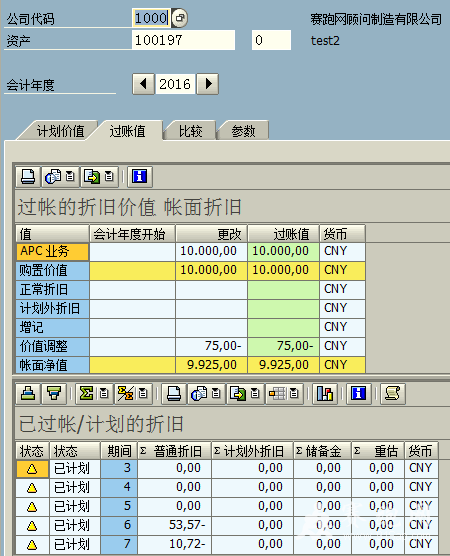The width and height of the screenshot is (450, 556).
Task: Click the filter funnel icon in depreciation toolbar
Action: click(x=54, y=393)
